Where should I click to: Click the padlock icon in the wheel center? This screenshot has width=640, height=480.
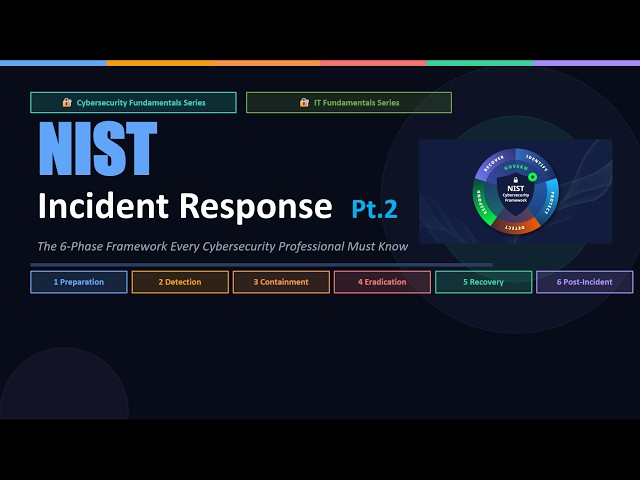tap(516, 180)
